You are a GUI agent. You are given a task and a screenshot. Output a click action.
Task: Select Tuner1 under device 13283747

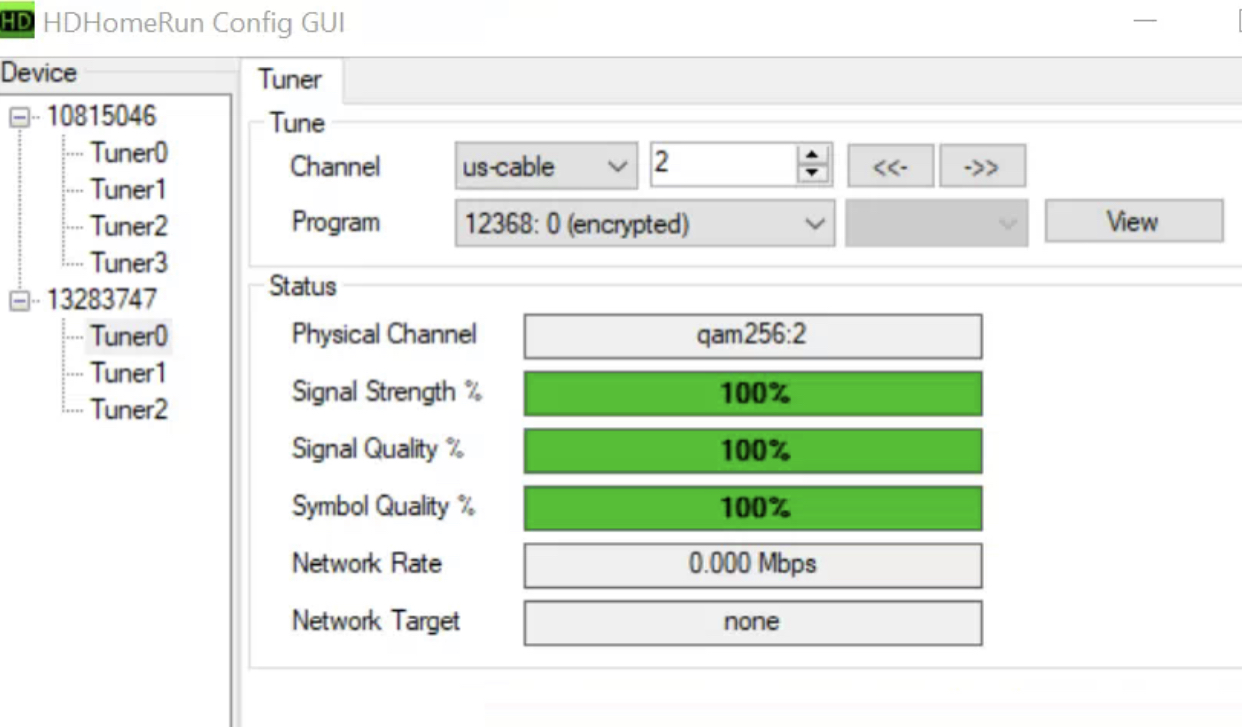coord(128,374)
